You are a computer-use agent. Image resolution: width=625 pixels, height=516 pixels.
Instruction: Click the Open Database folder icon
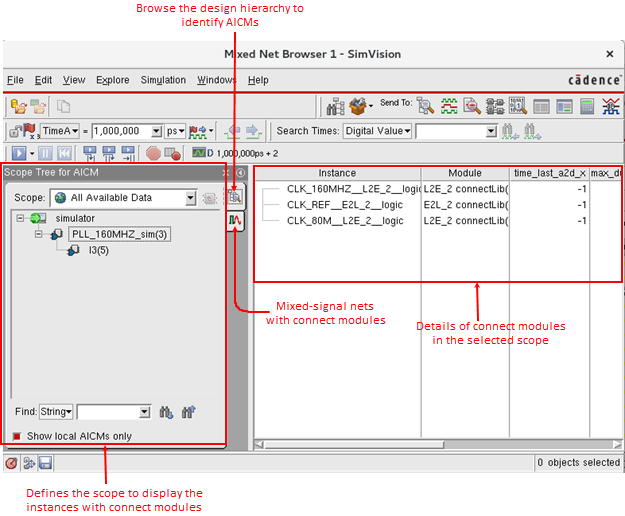click(x=18, y=107)
